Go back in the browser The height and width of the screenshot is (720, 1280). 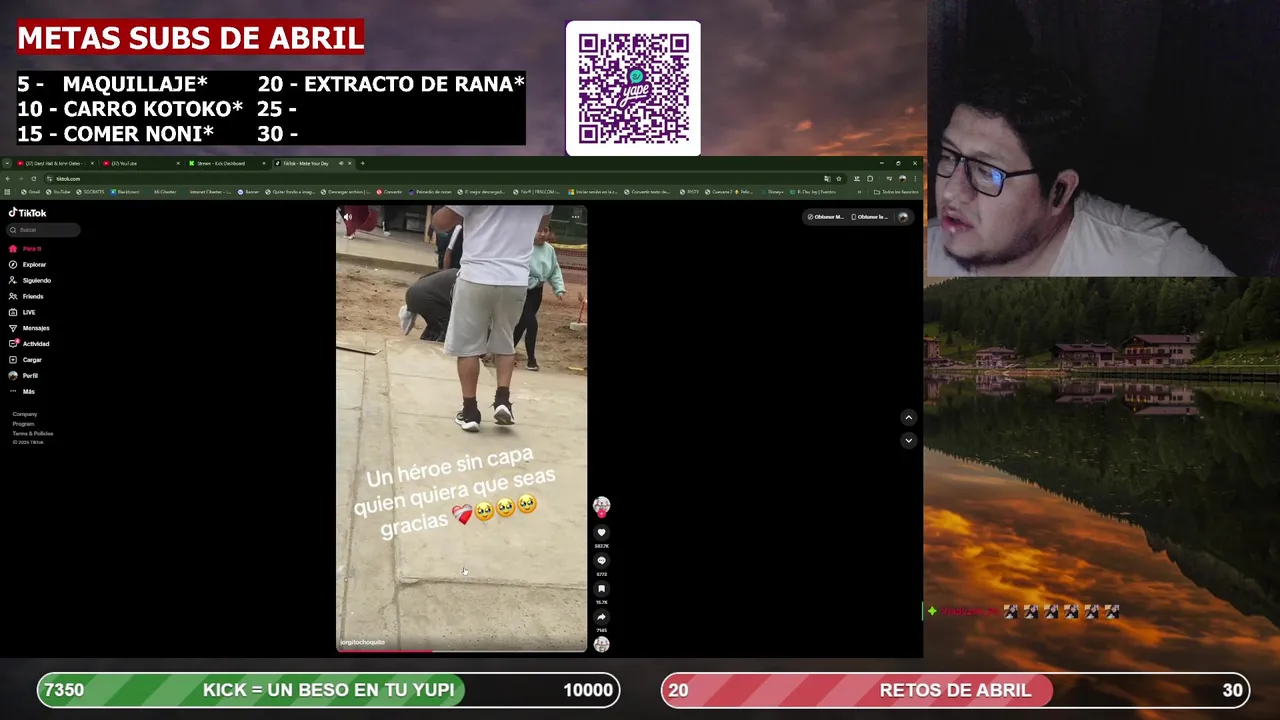8,179
